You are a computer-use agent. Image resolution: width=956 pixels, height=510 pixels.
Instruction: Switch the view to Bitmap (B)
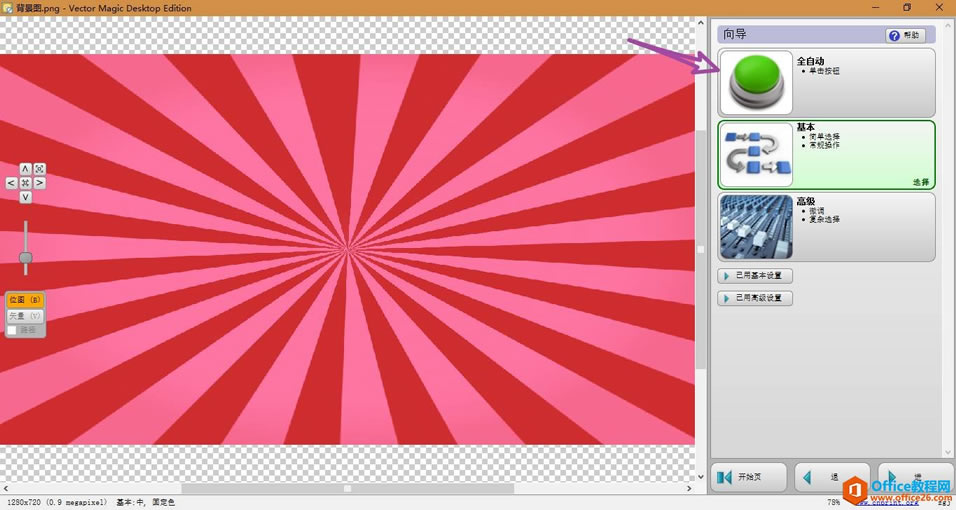(x=25, y=300)
